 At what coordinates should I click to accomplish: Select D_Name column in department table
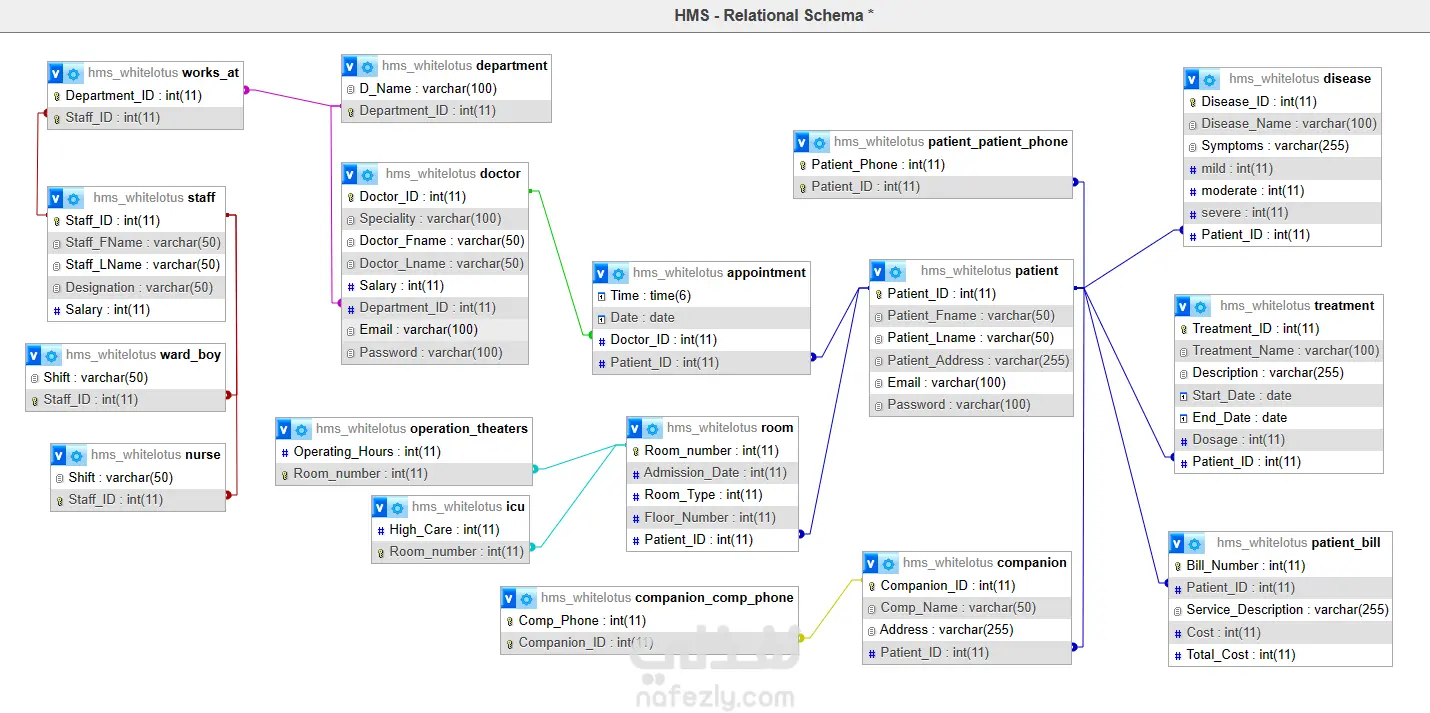pyautogui.click(x=447, y=89)
